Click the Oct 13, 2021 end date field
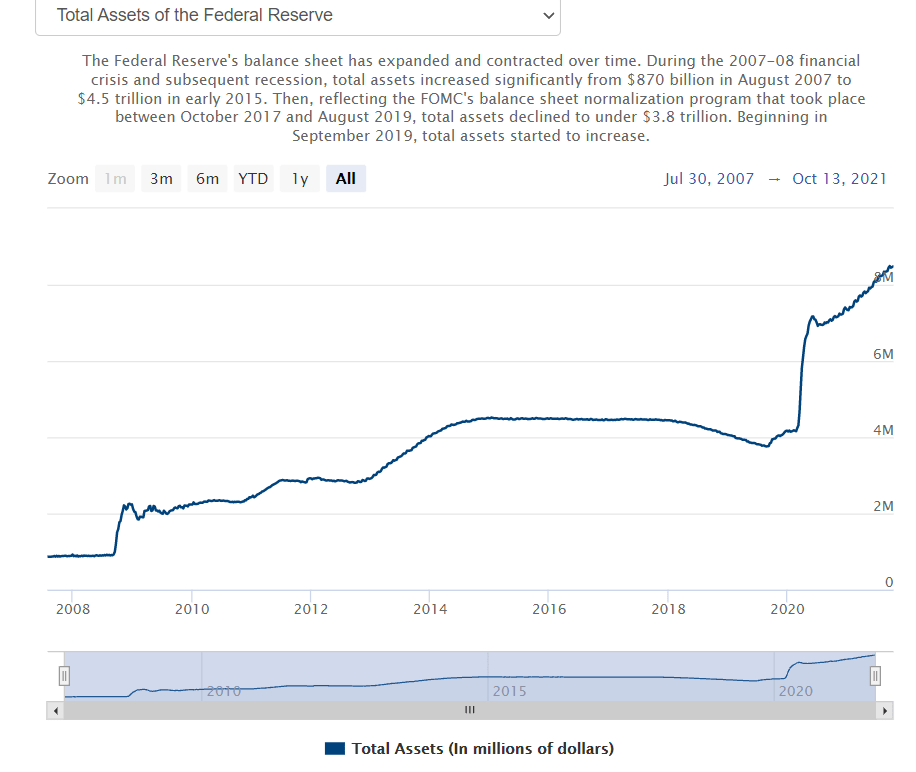Viewport: 916px width, 772px height. point(839,179)
